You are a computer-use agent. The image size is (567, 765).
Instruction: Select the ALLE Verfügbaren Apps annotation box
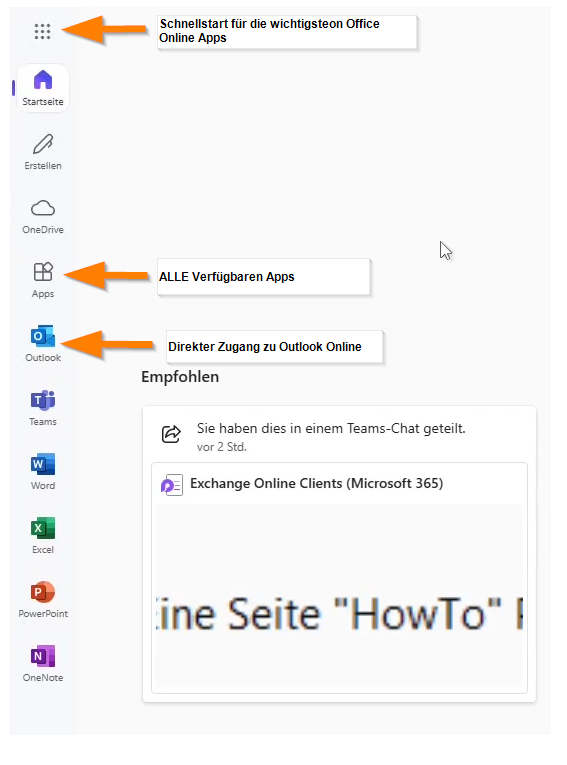pyautogui.click(x=263, y=277)
